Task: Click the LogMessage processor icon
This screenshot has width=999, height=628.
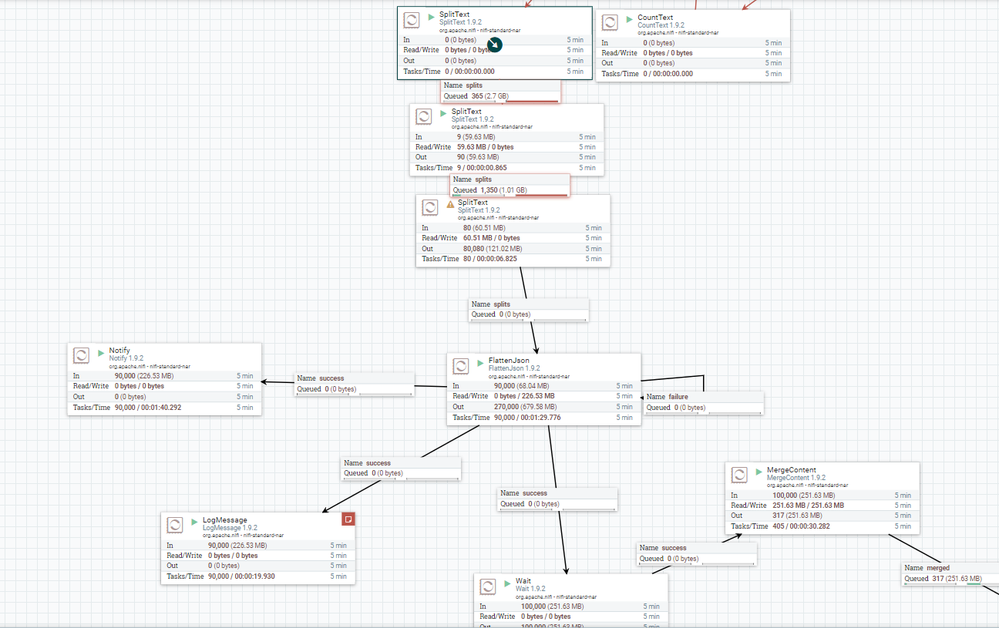Action: pyautogui.click(x=175, y=525)
